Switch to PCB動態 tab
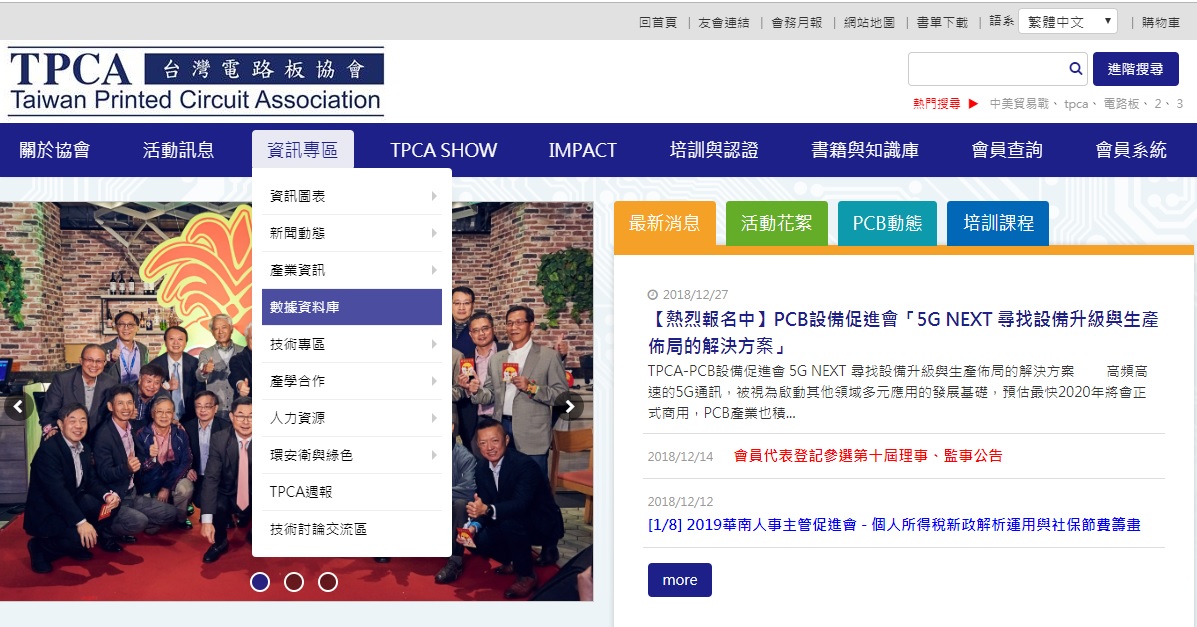This screenshot has height=627, width=1197. click(887, 223)
